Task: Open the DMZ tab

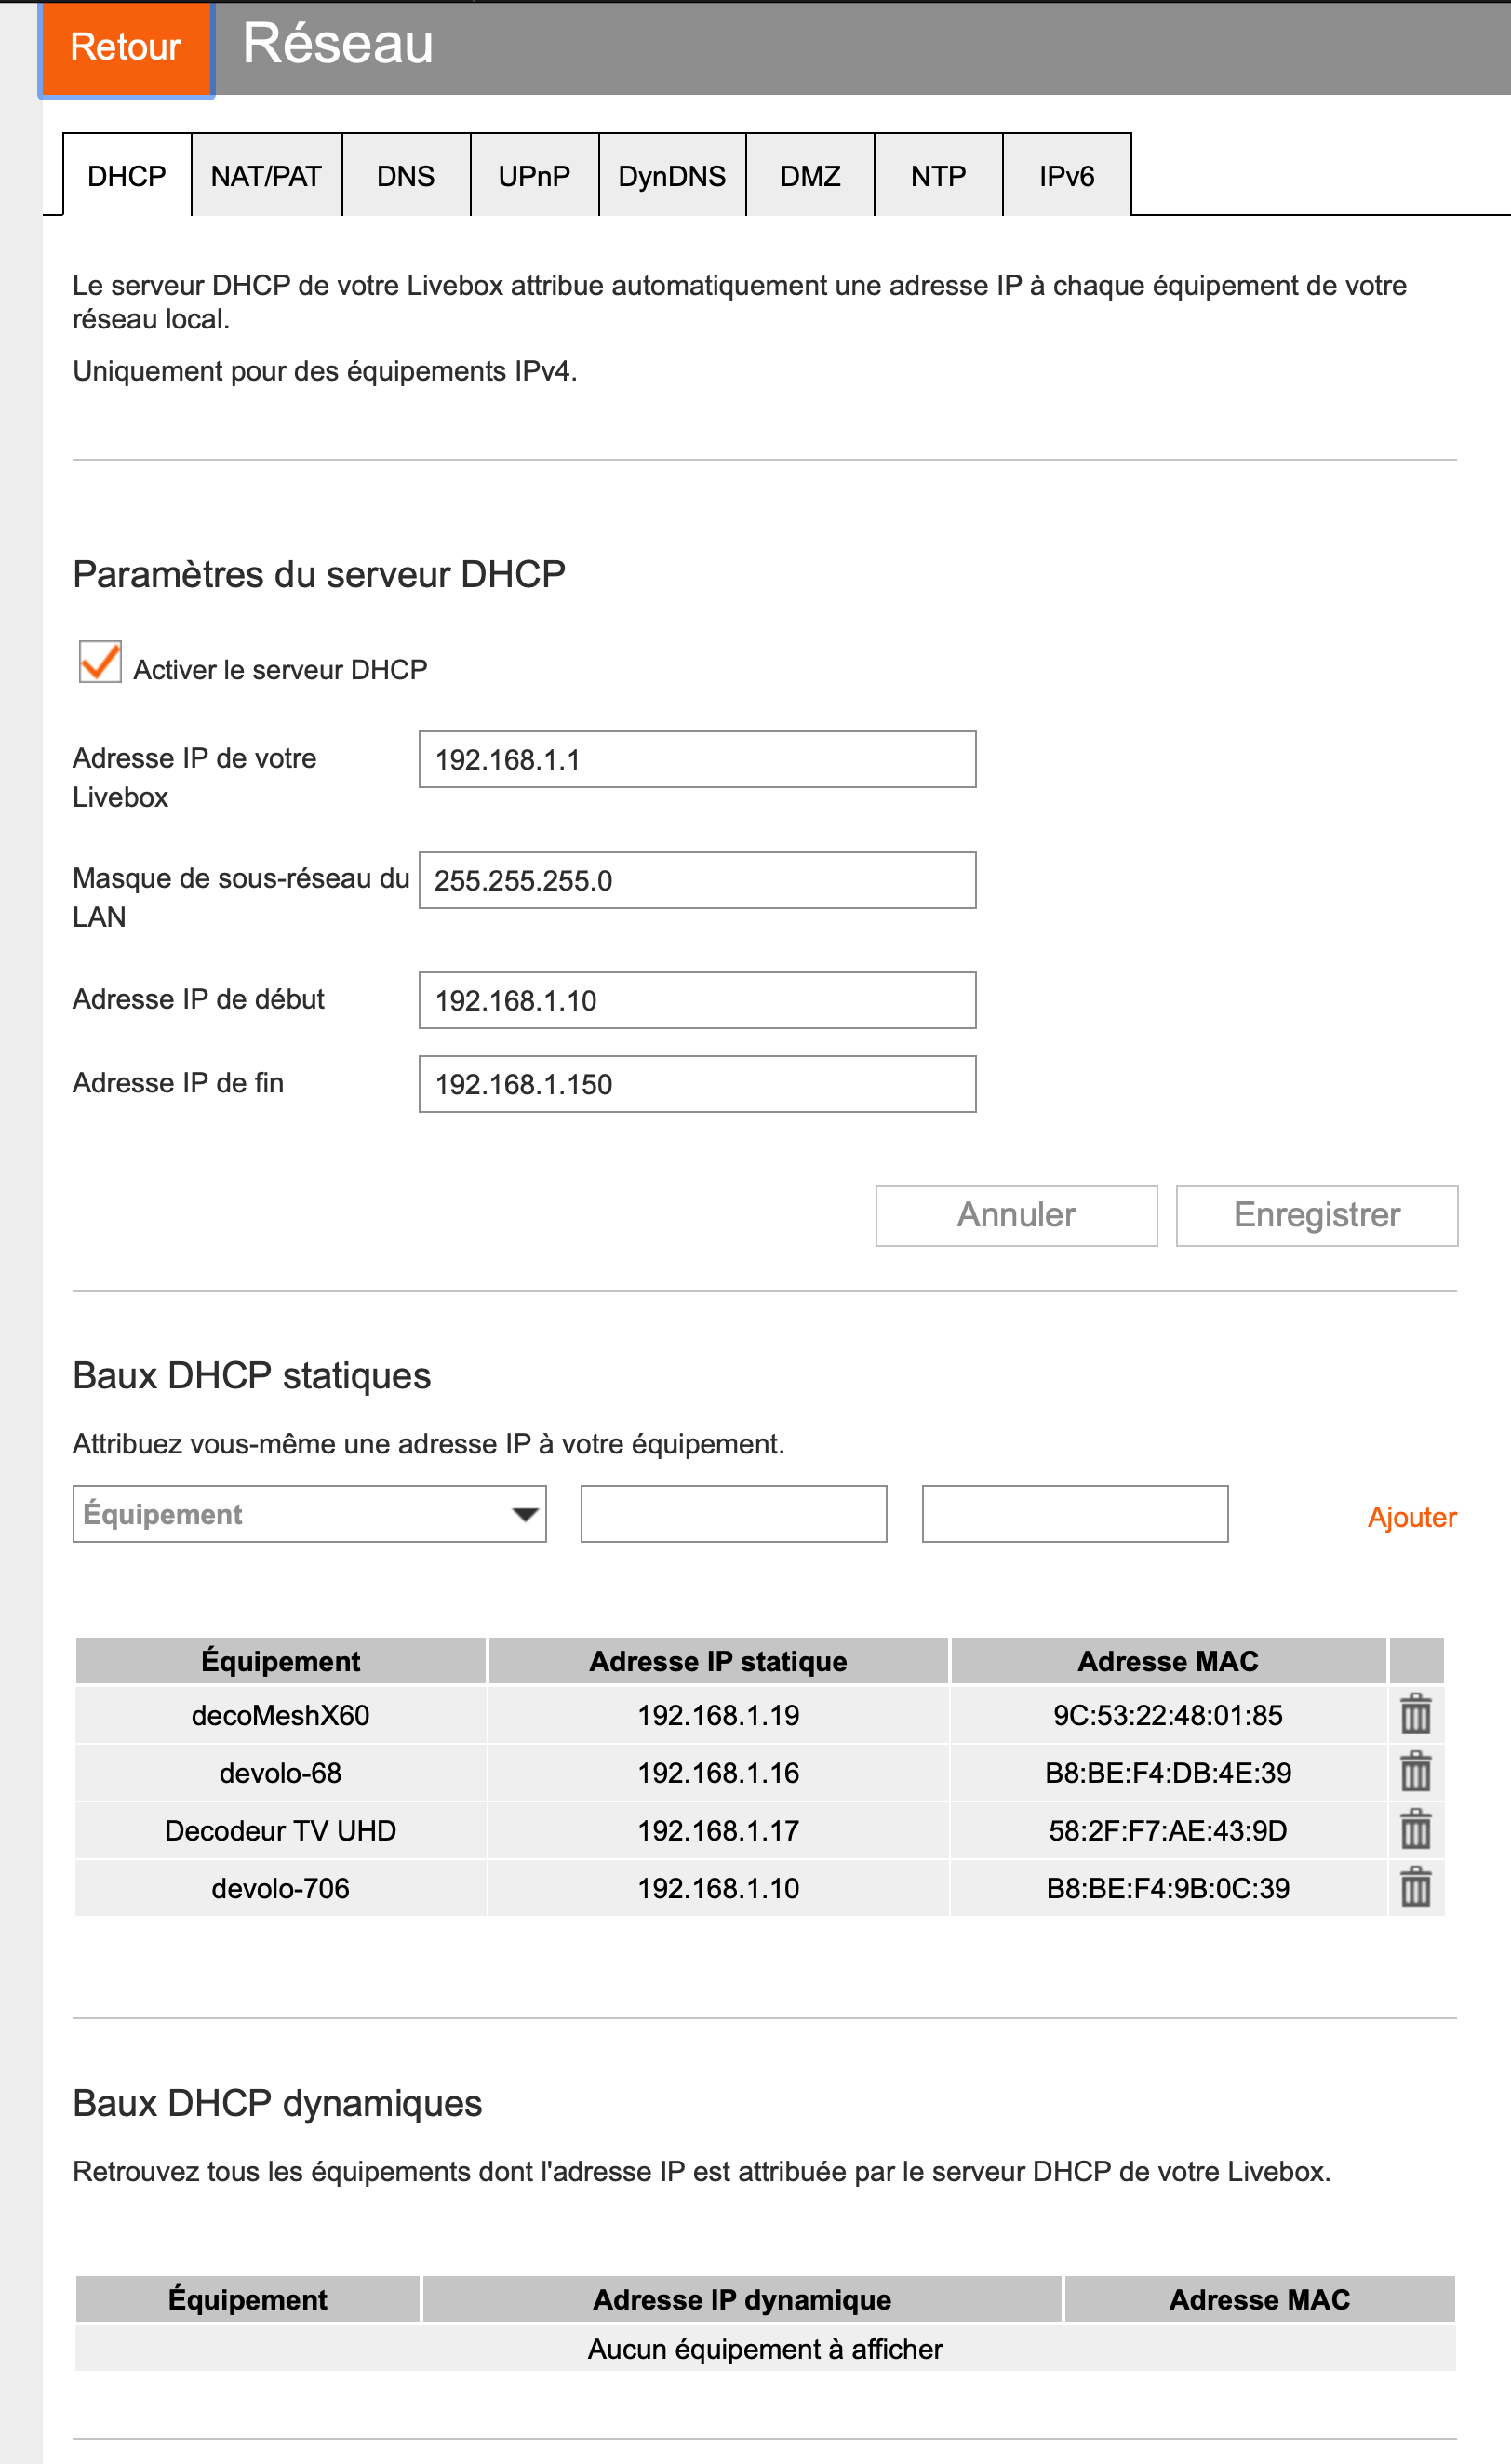Action: (x=810, y=176)
